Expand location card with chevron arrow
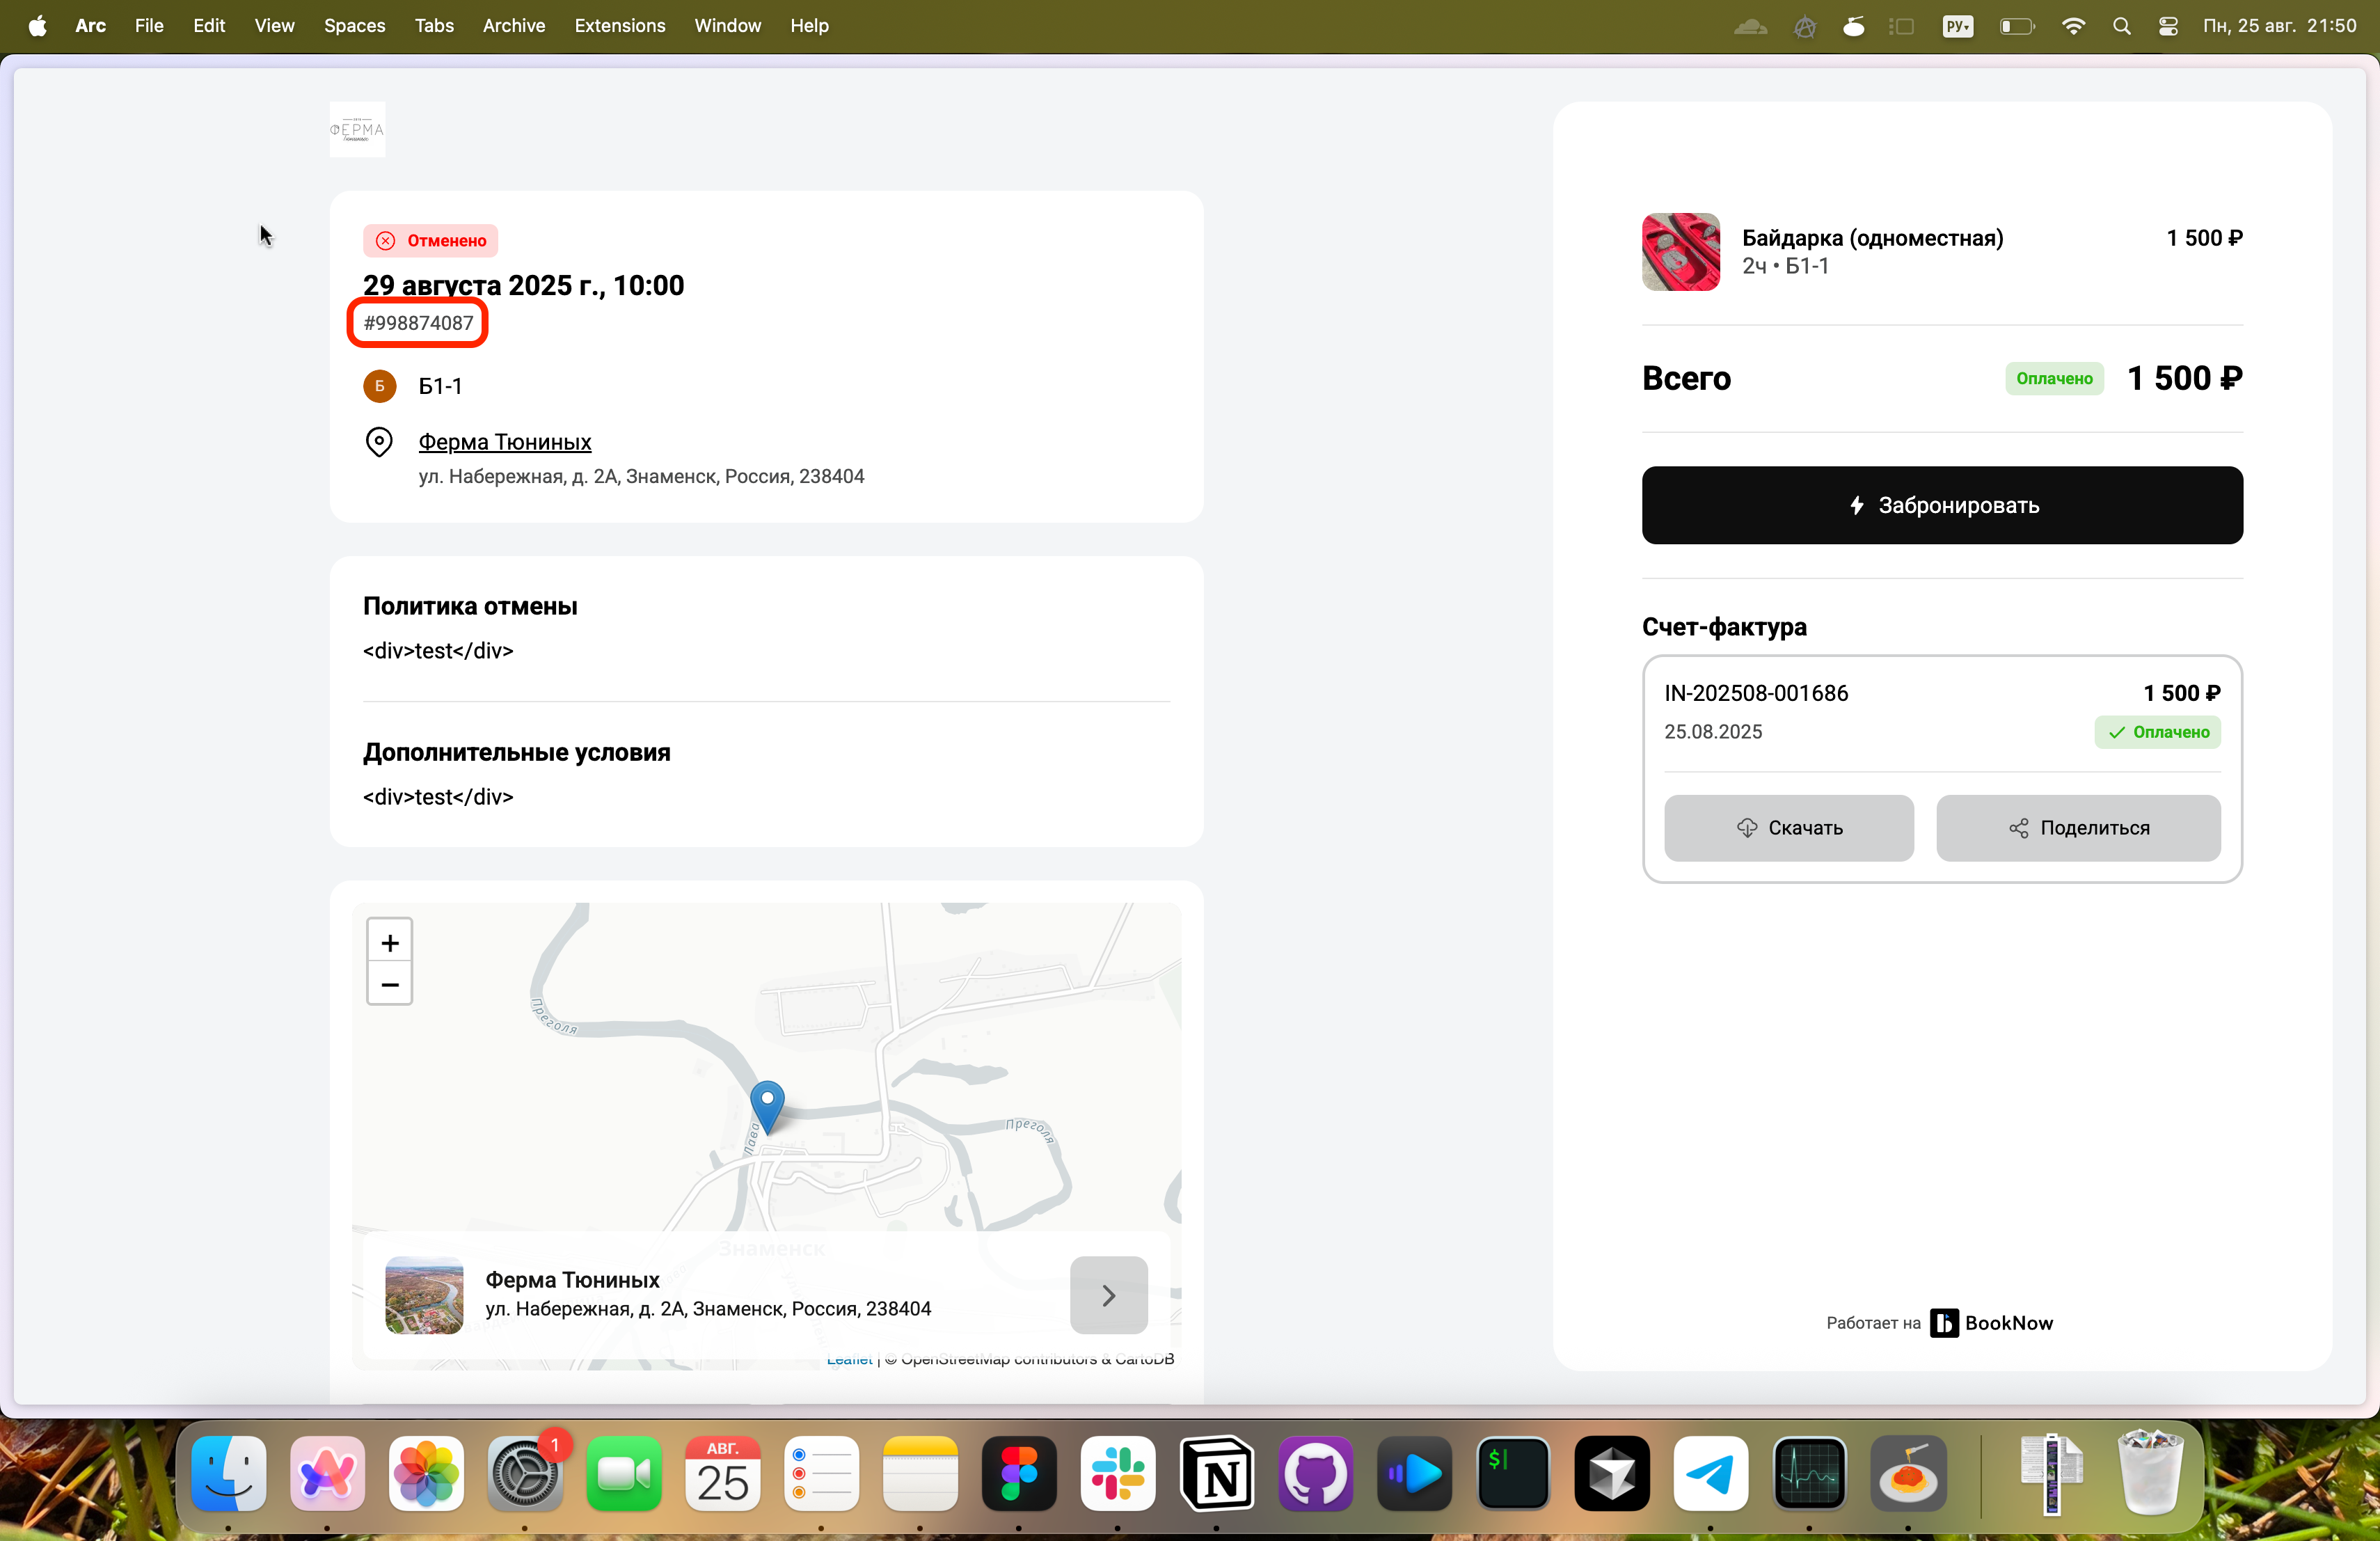 (x=1108, y=1295)
